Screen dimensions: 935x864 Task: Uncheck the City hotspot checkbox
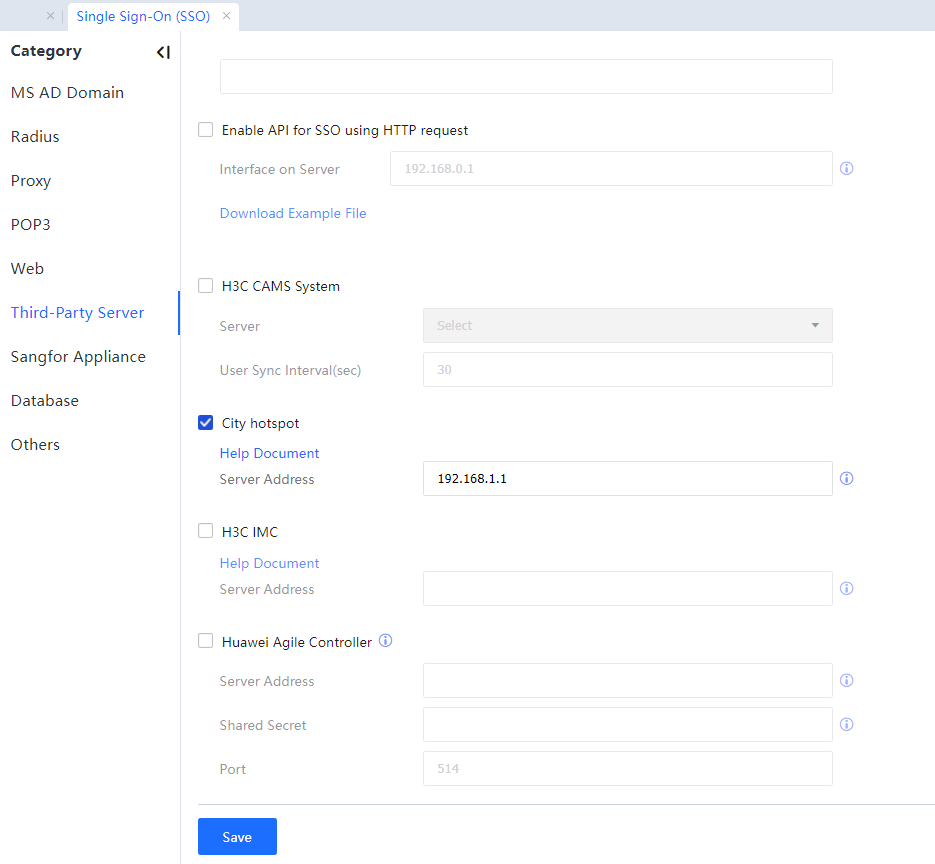[206, 423]
